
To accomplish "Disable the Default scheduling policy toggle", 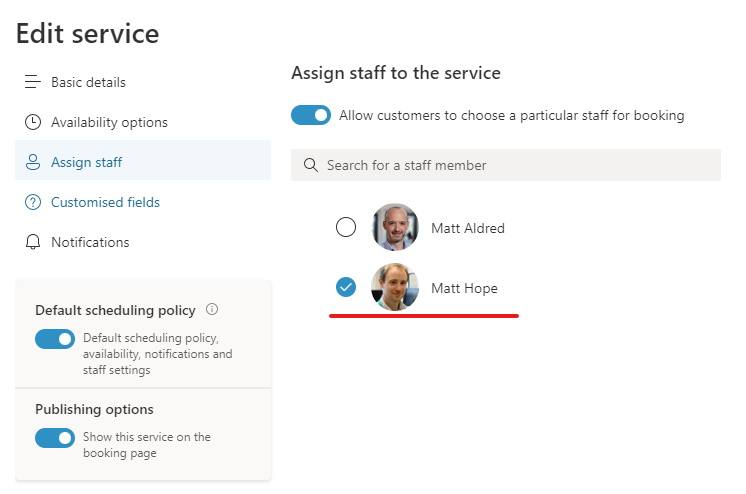I will tap(55, 339).
